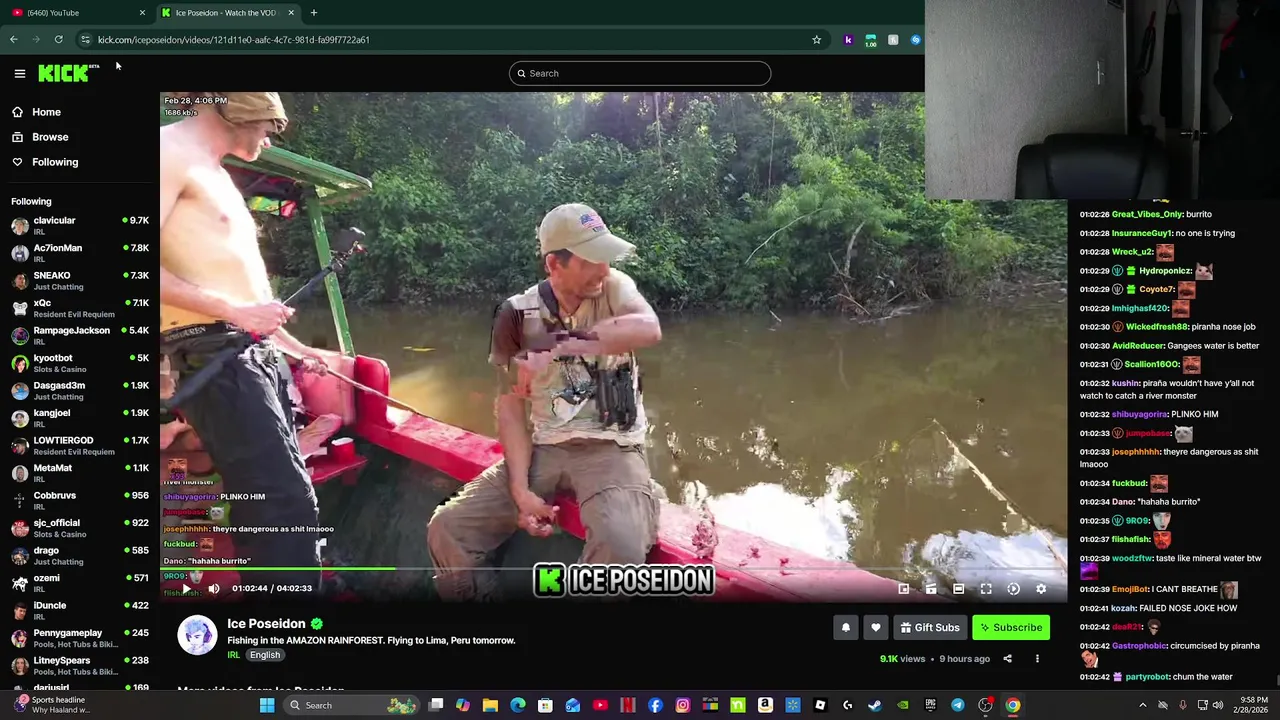This screenshot has height=720, width=1280.
Task: Toggle the mini player icon
Action: [x=903, y=589]
